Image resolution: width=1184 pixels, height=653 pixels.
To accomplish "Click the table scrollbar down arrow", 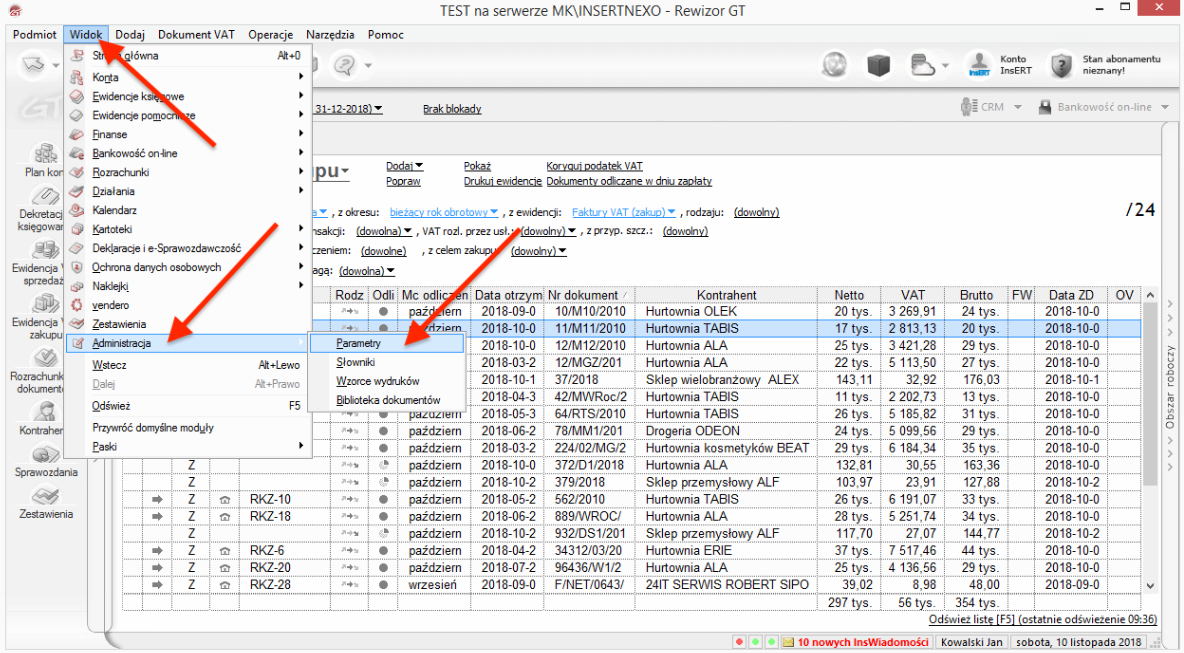I will [x=1149, y=586].
